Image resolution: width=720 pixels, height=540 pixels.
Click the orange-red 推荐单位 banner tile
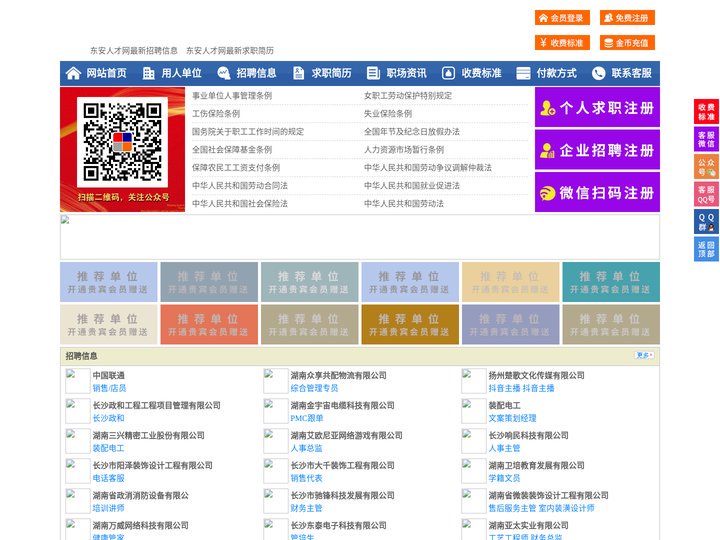coord(209,324)
